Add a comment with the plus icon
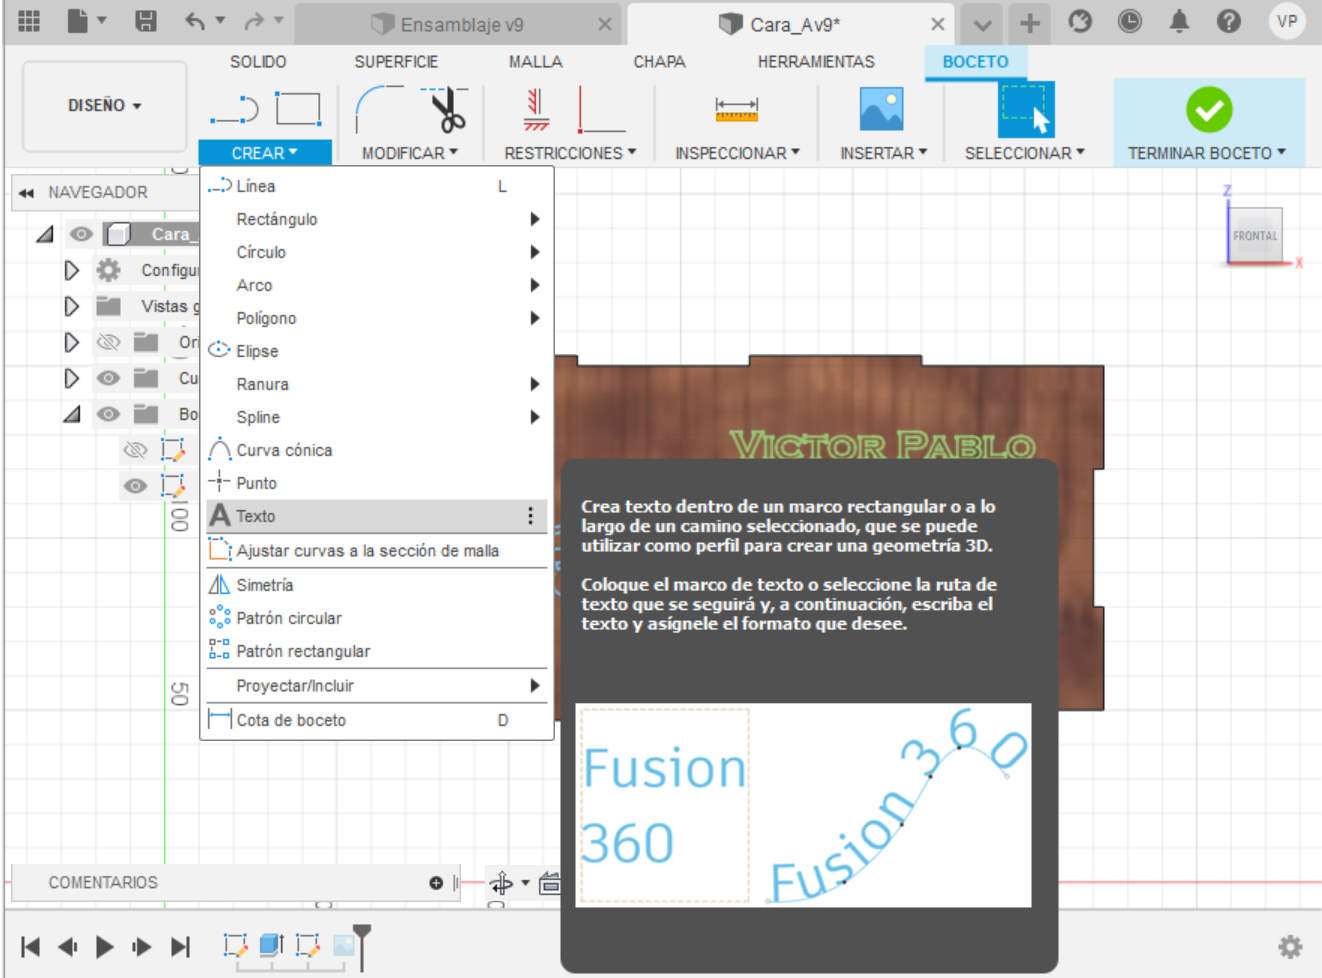Viewport: 1322px width, 978px height. pos(436,883)
